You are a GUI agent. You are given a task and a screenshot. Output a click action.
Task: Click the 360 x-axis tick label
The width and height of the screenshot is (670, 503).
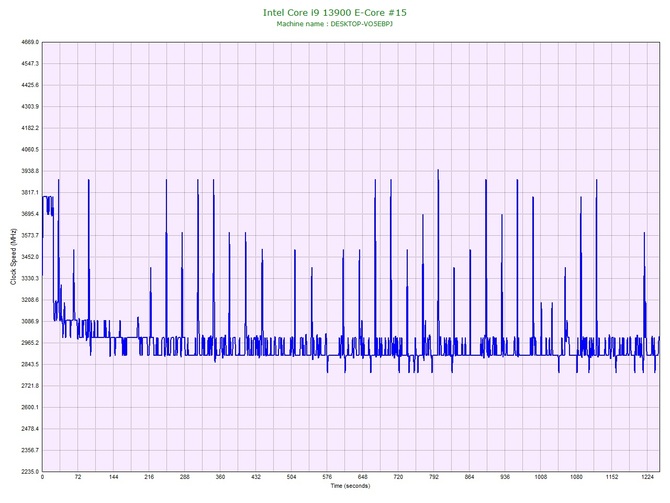point(220,477)
